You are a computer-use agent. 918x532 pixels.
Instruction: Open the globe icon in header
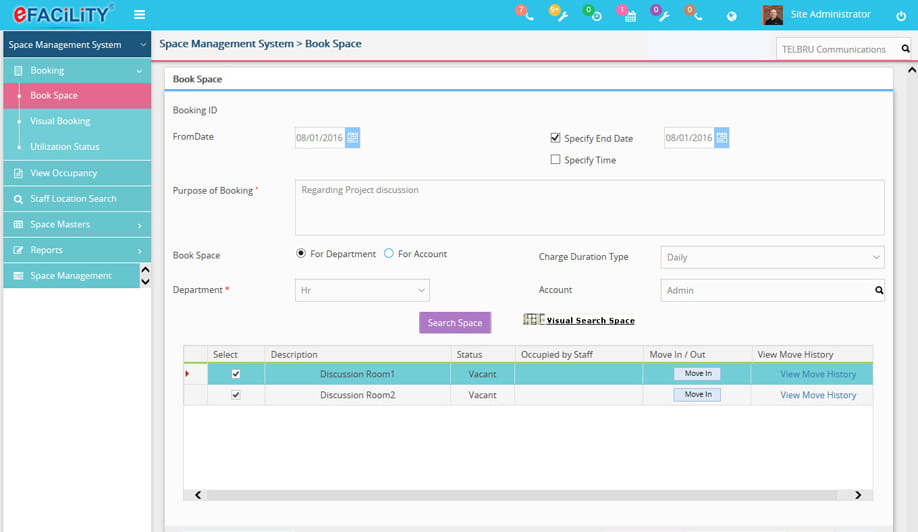[x=731, y=16]
